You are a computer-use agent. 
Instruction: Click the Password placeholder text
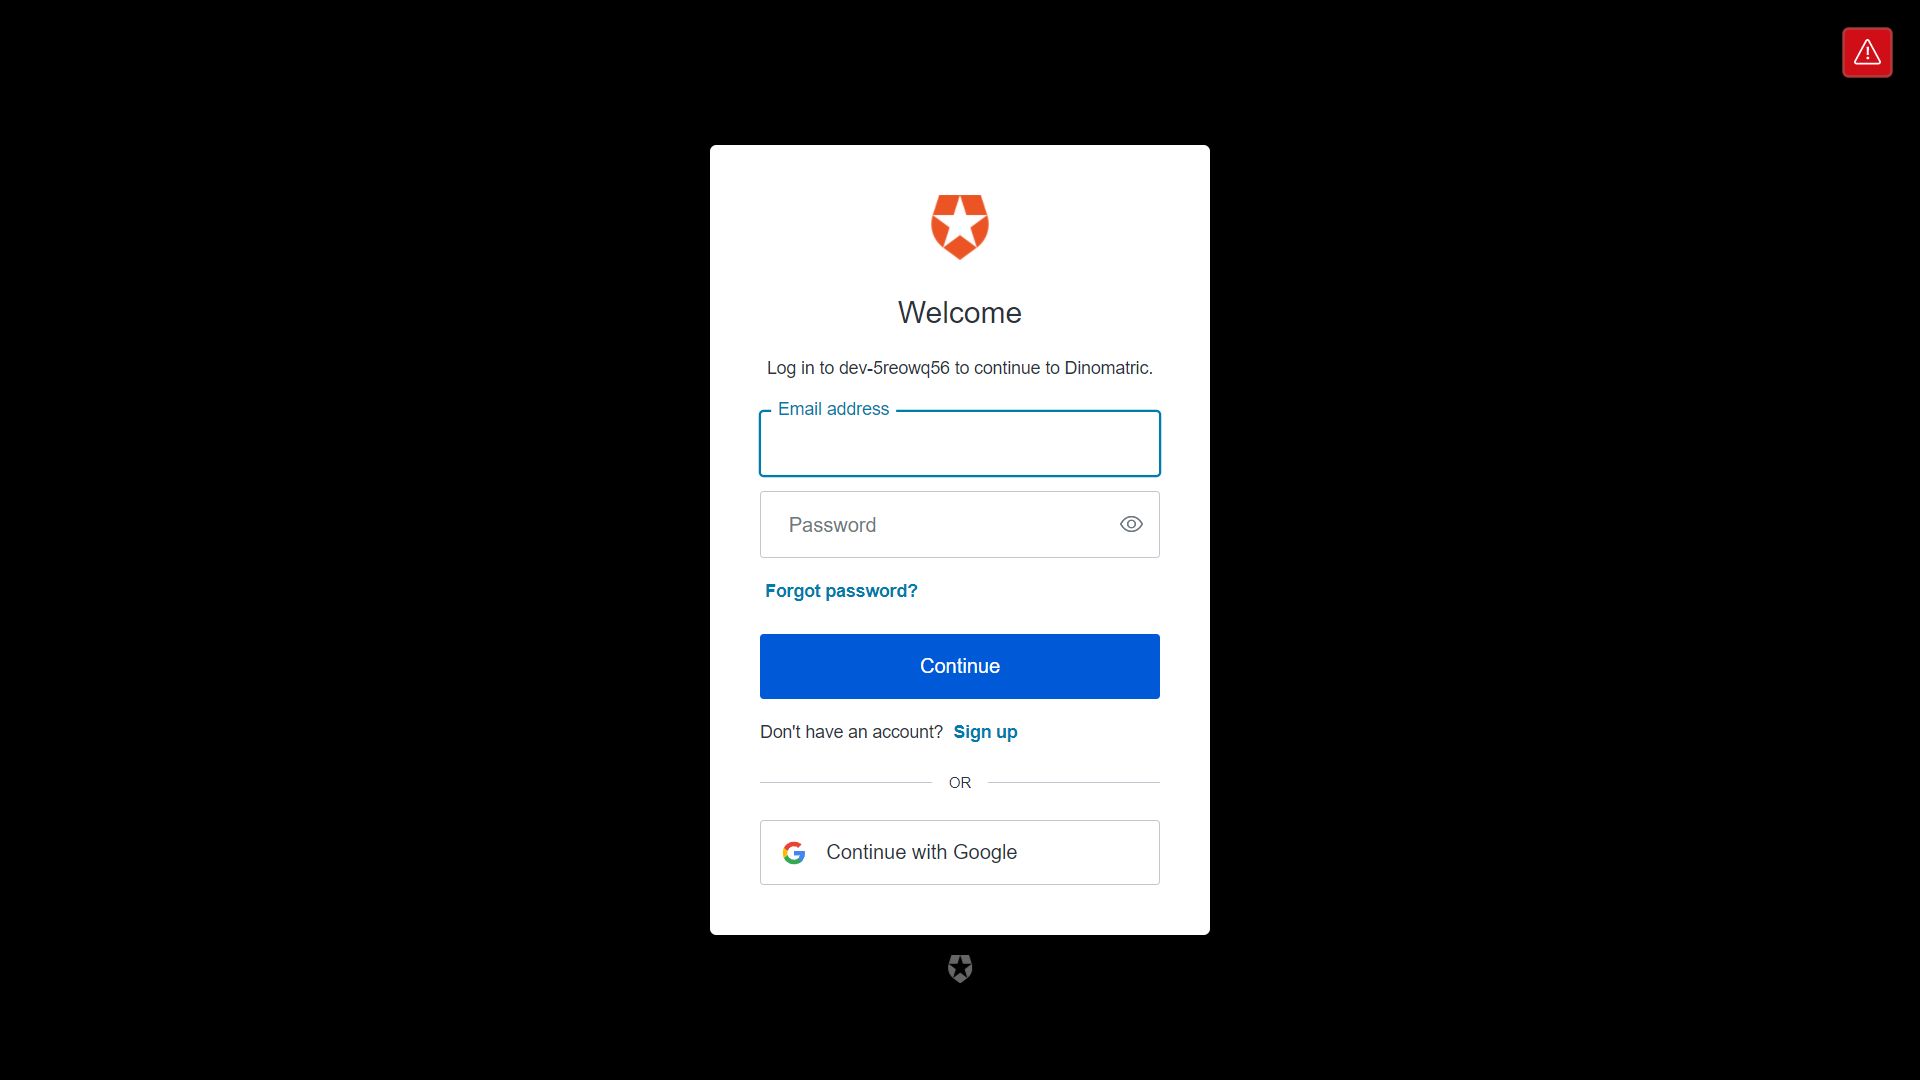(x=832, y=525)
